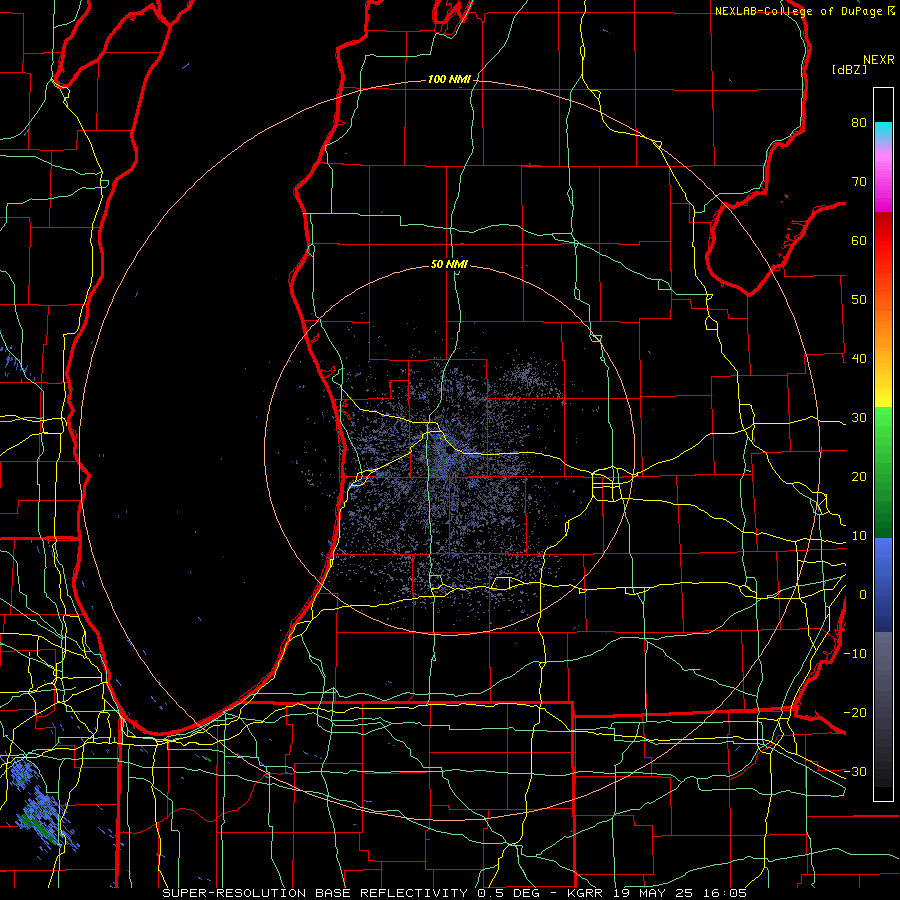Click the 19 MAY 25 16:05 timestamp
Image resolution: width=900 pixels, height=900 pixels.
point(680,893)
